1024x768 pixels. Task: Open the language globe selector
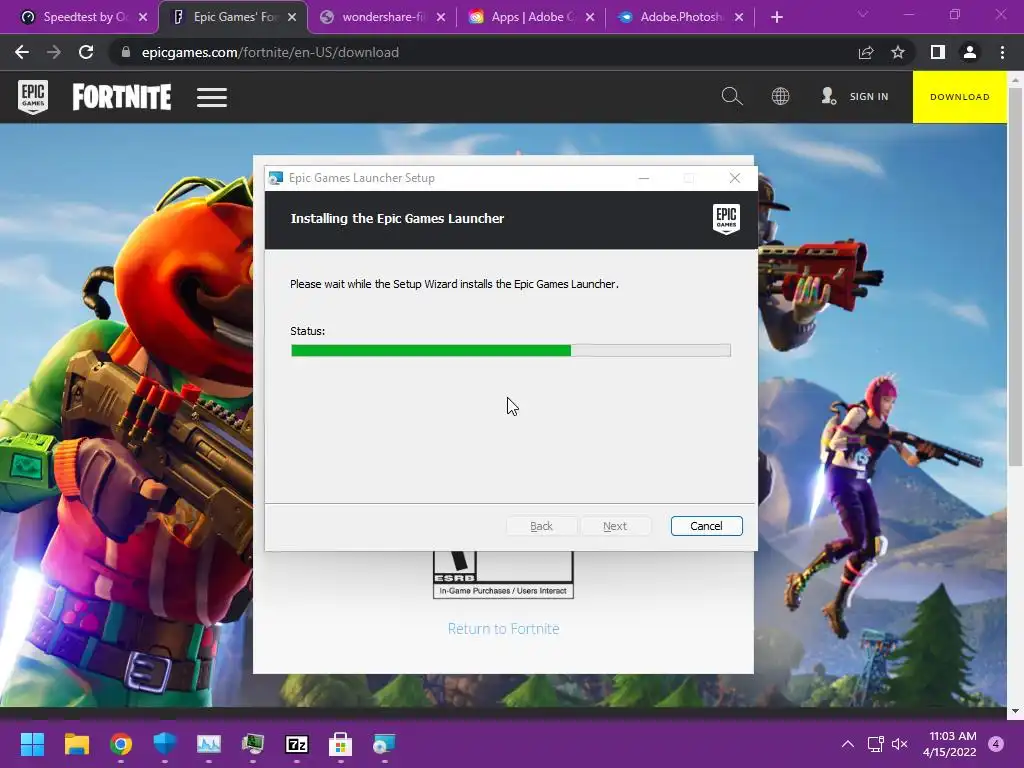[x=780, y=96]
